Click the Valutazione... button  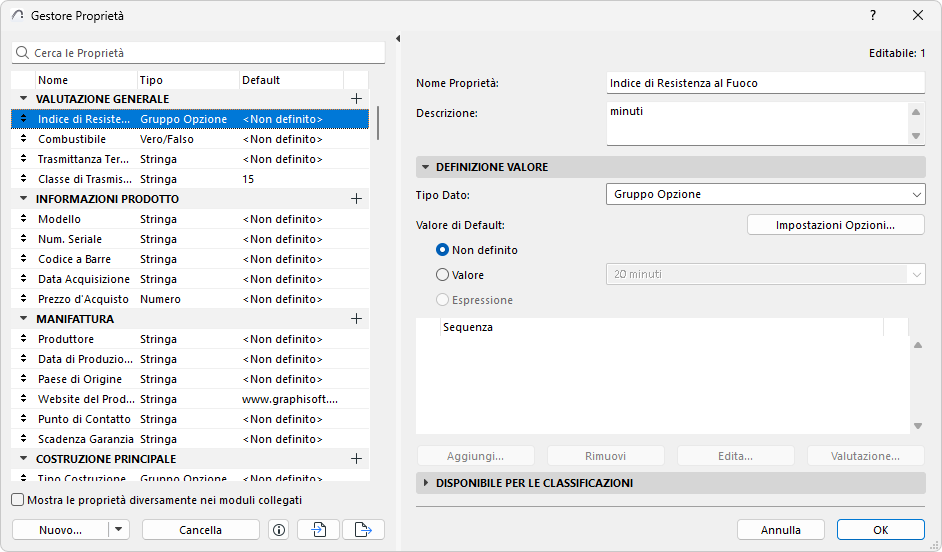pyautogui.click(x=866, y=456)
